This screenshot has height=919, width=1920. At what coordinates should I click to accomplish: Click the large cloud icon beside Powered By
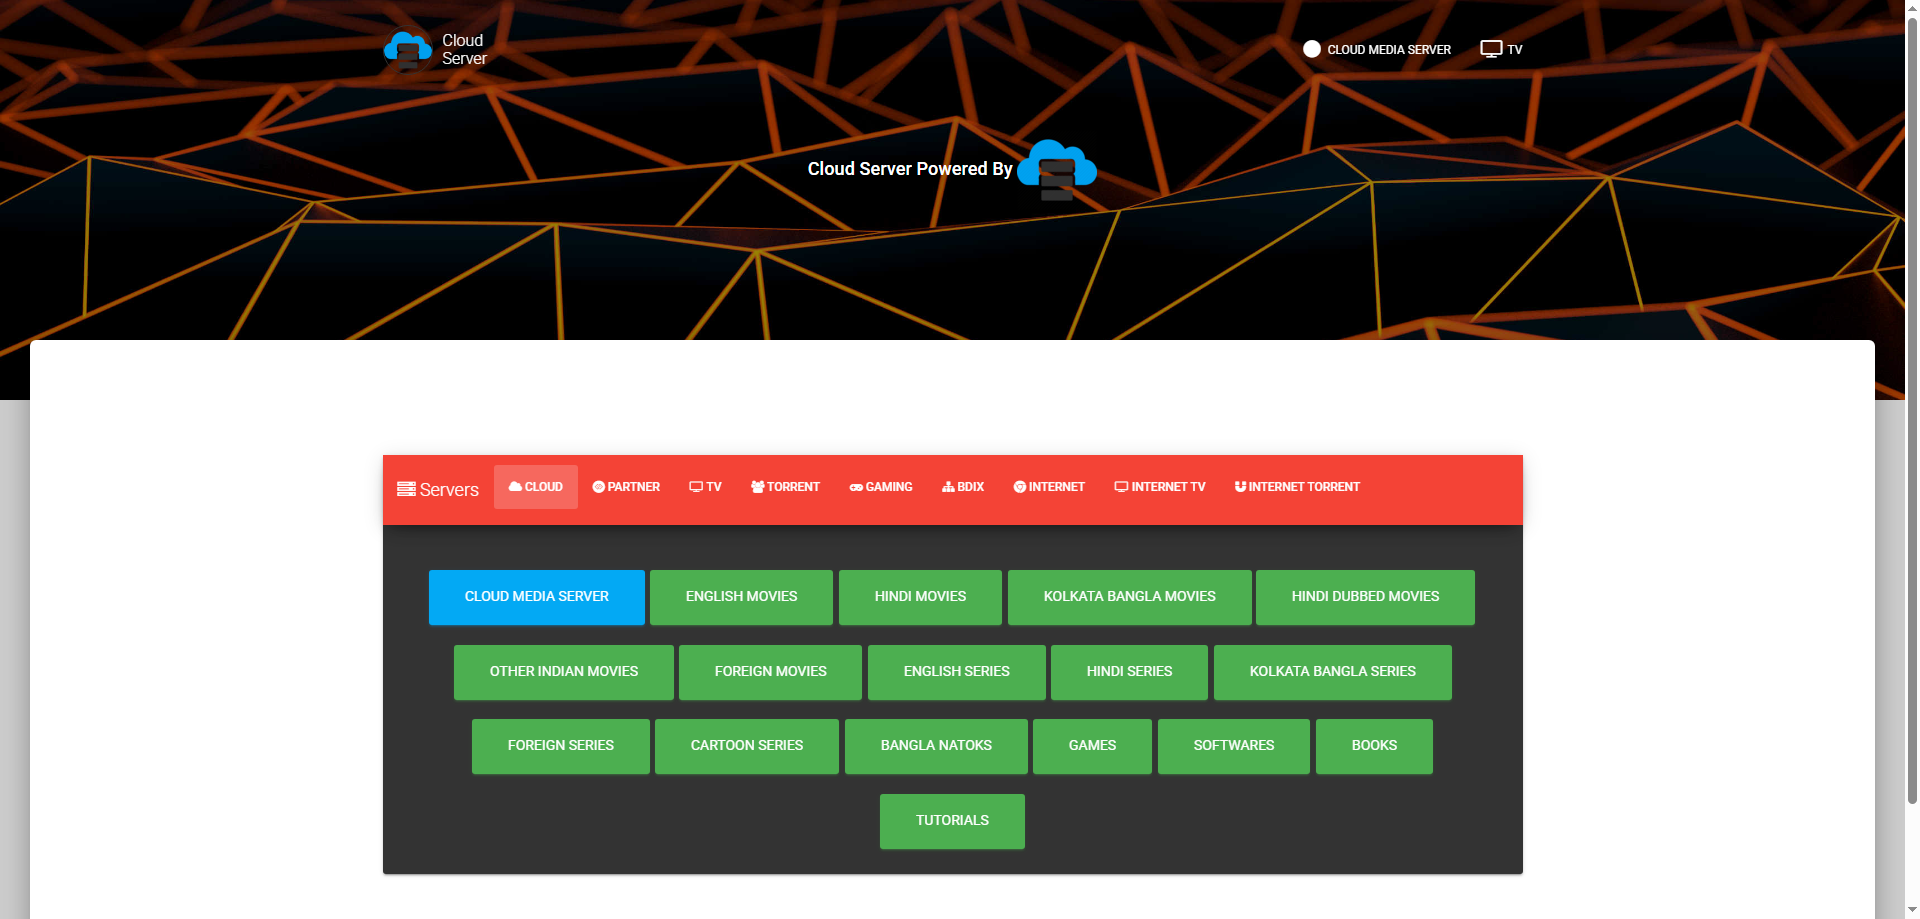pyautogui.click(x=1057, y=169)
